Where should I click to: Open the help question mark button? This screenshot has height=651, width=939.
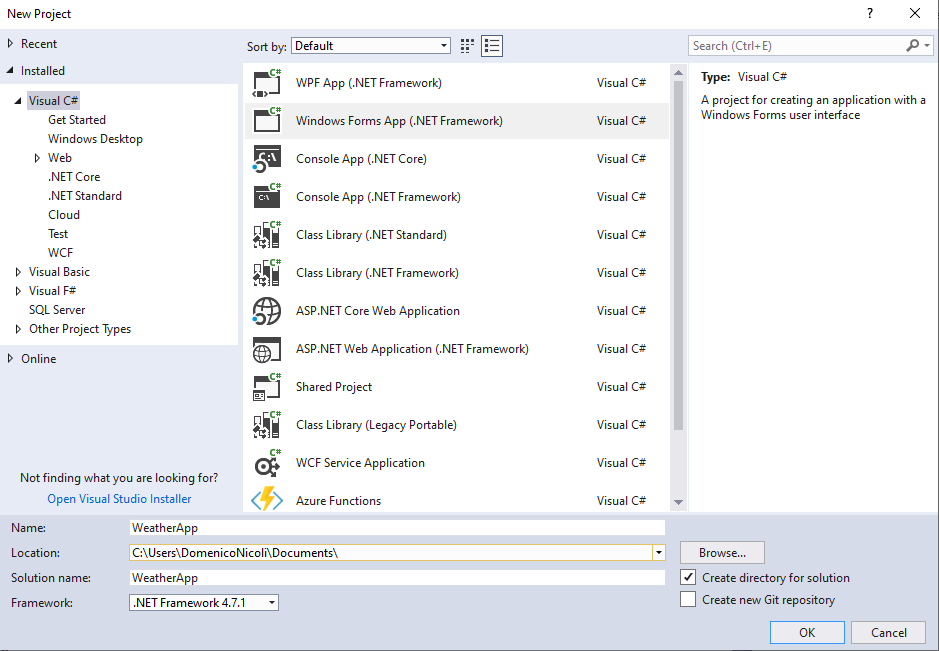[x=870, y=13]
